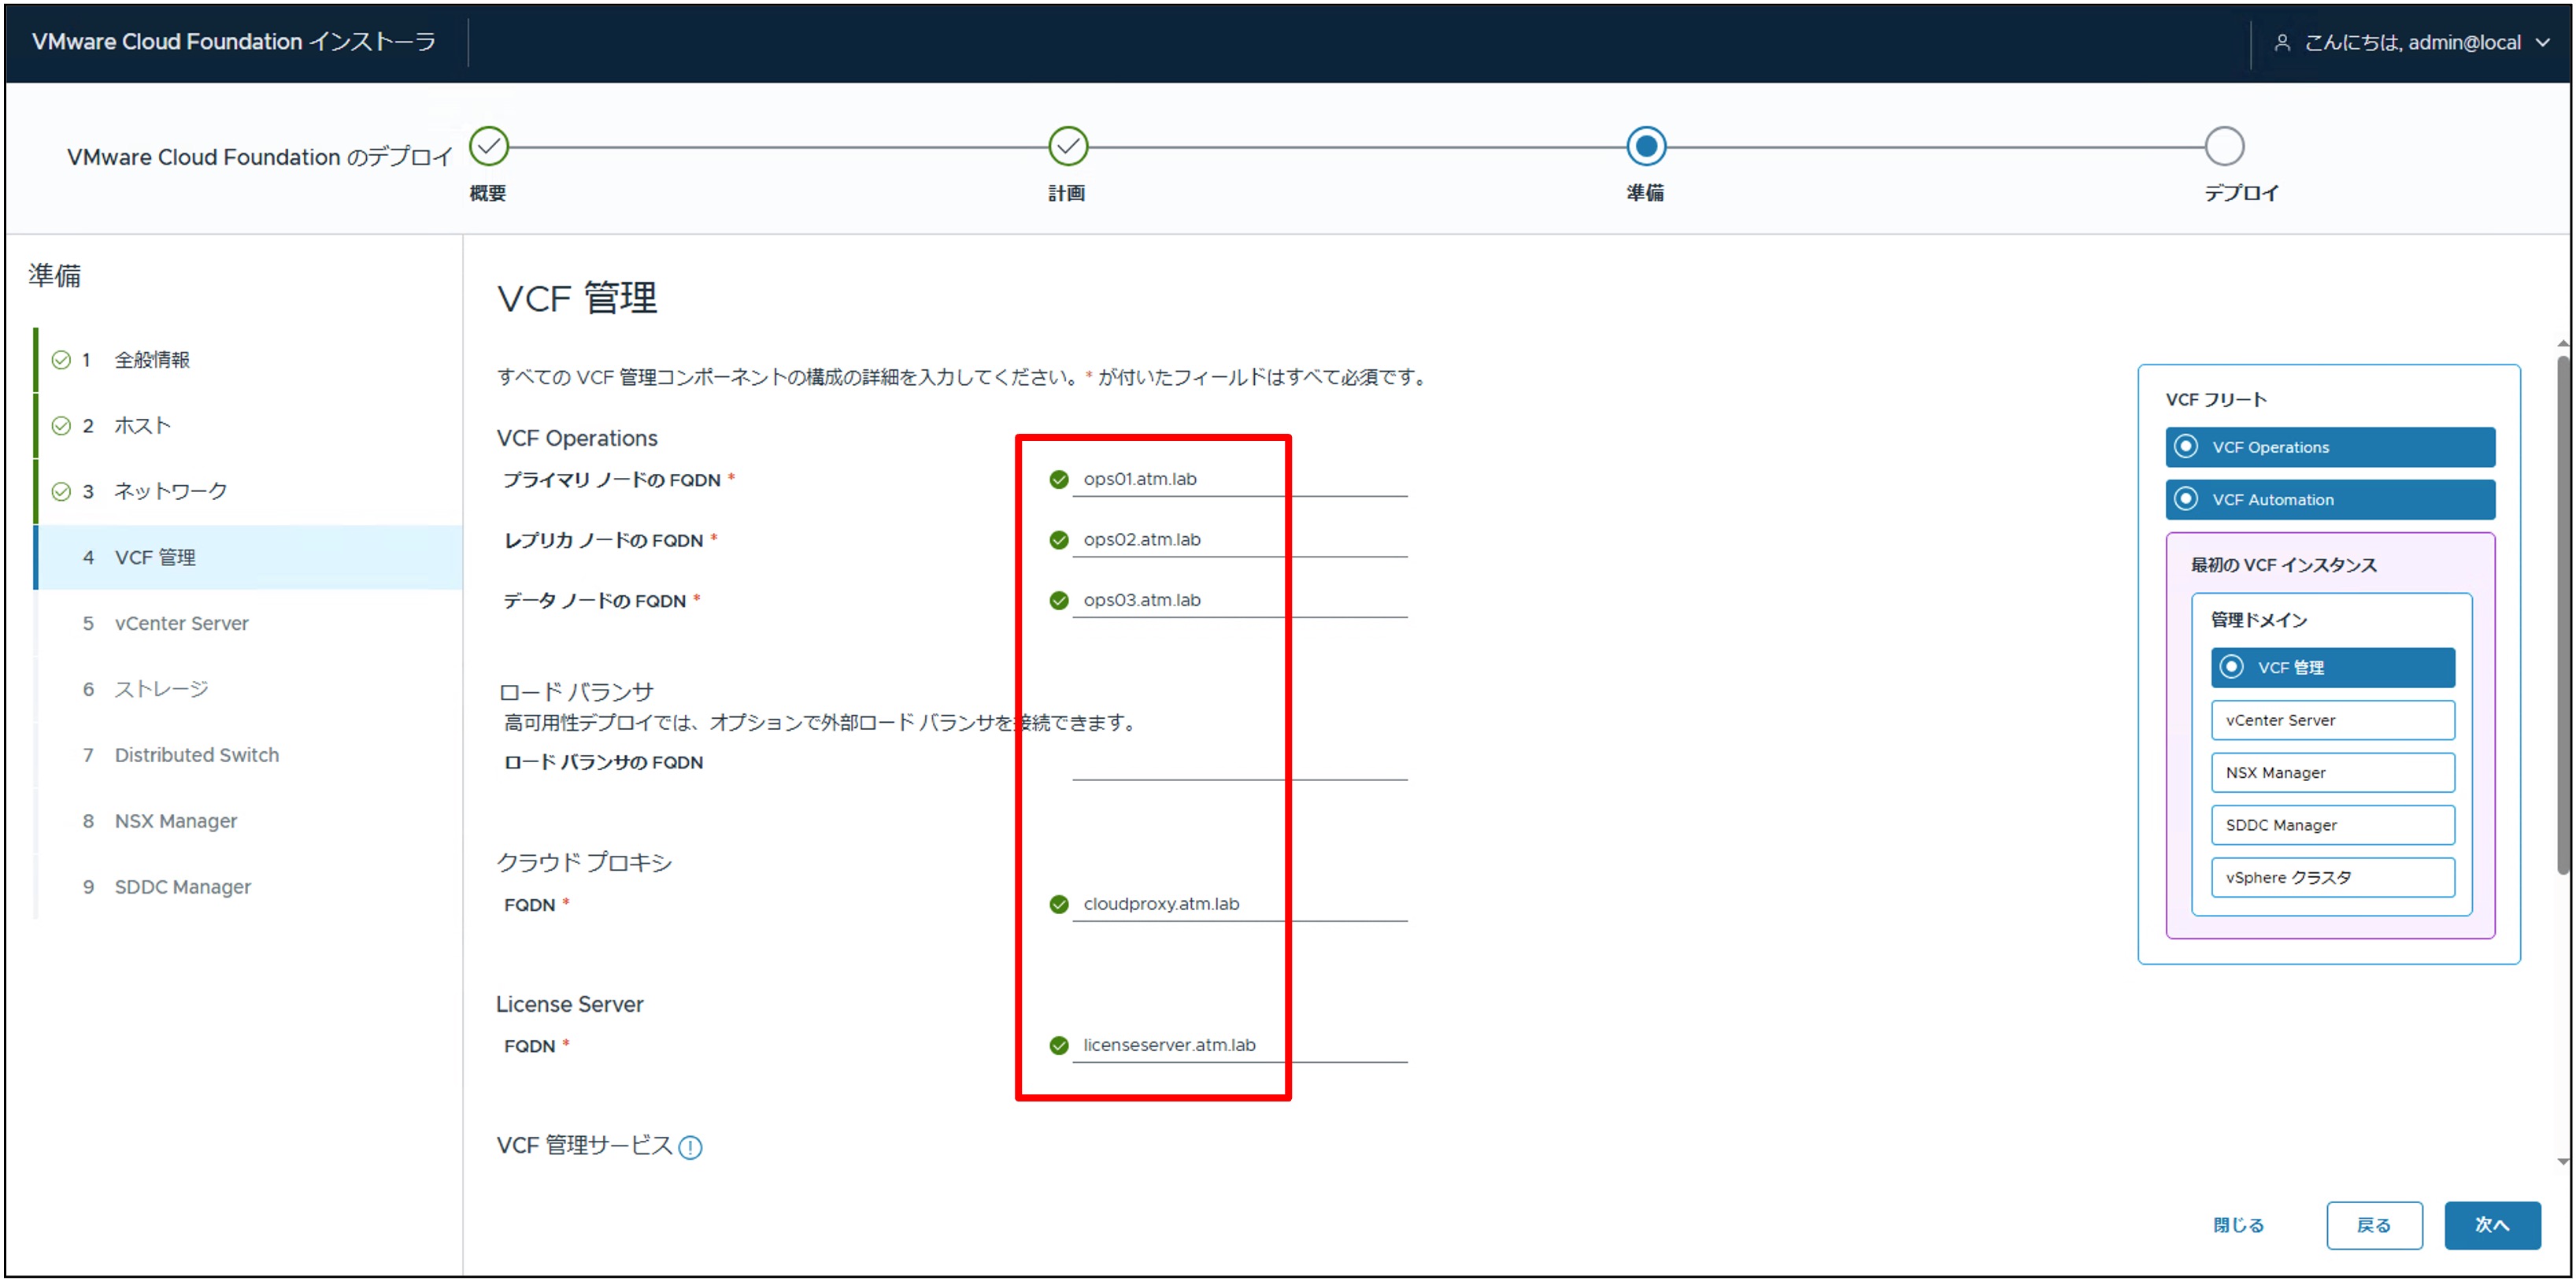Viewport: 2576px width, 1281px height.
Task: Open the ネットワーク step in sidebar
Action: (x=248, y=491)
